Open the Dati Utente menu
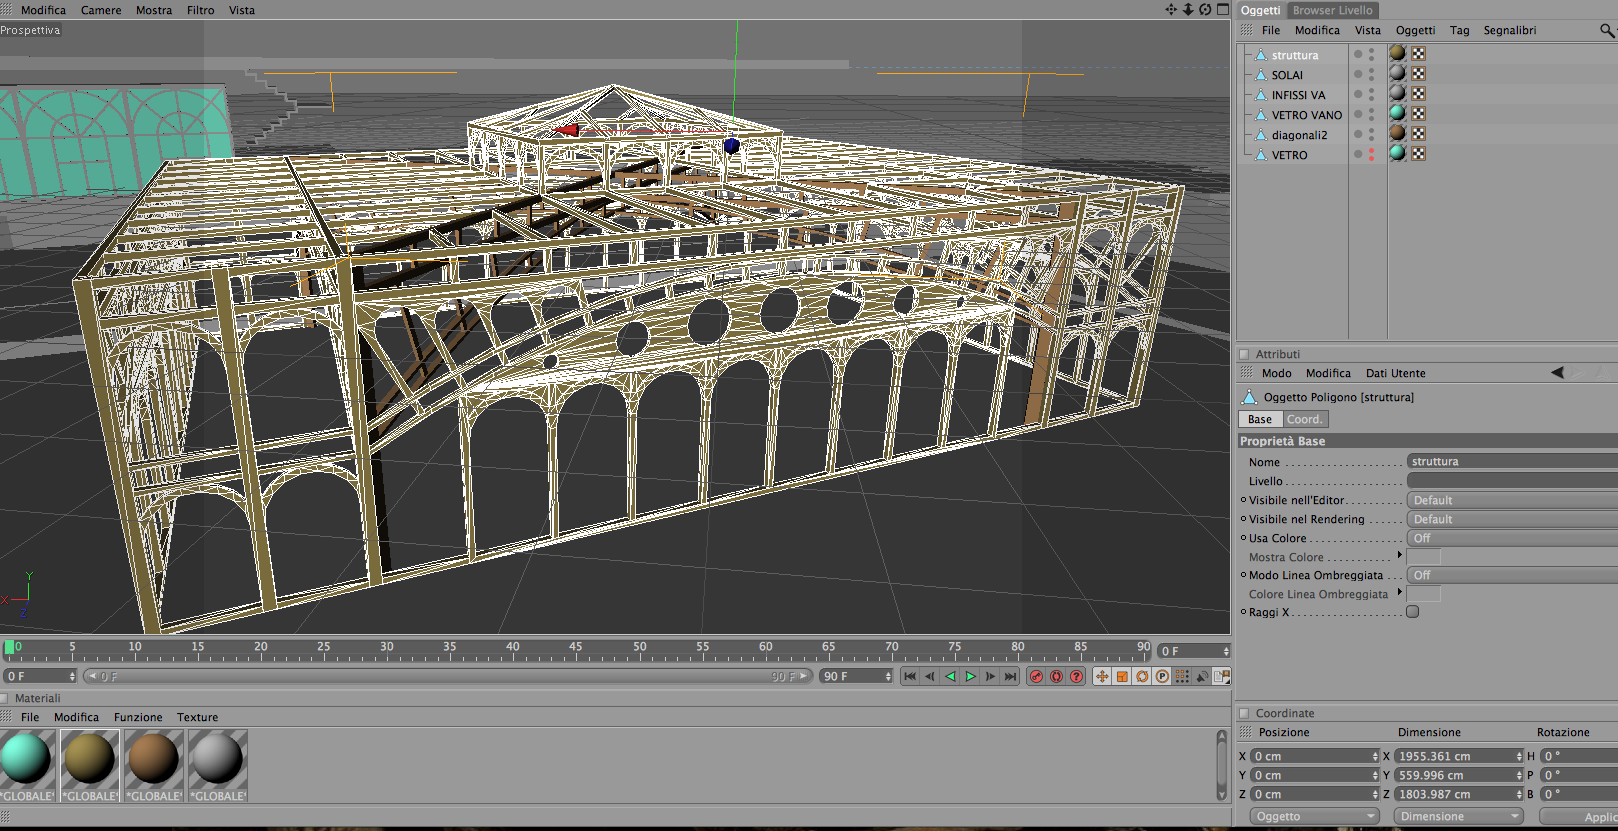1618x831 pixels. 1396,373
